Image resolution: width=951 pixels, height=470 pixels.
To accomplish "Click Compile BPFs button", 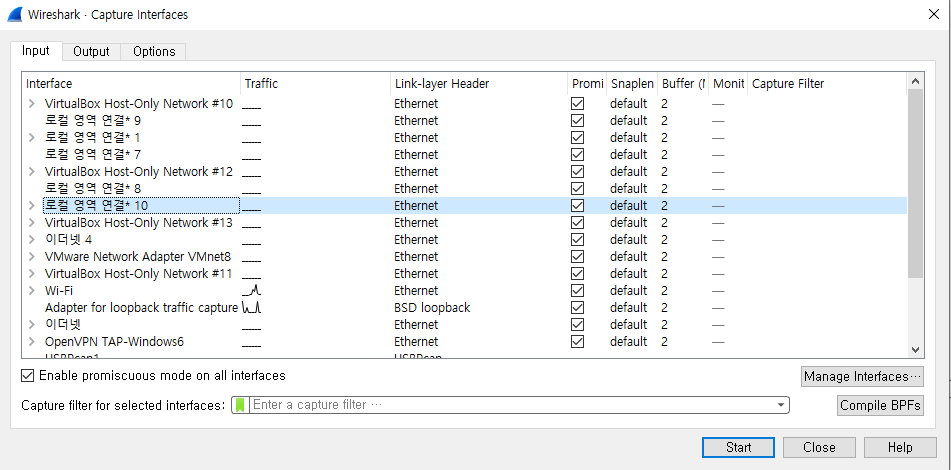I will click(x=880, y=405).
